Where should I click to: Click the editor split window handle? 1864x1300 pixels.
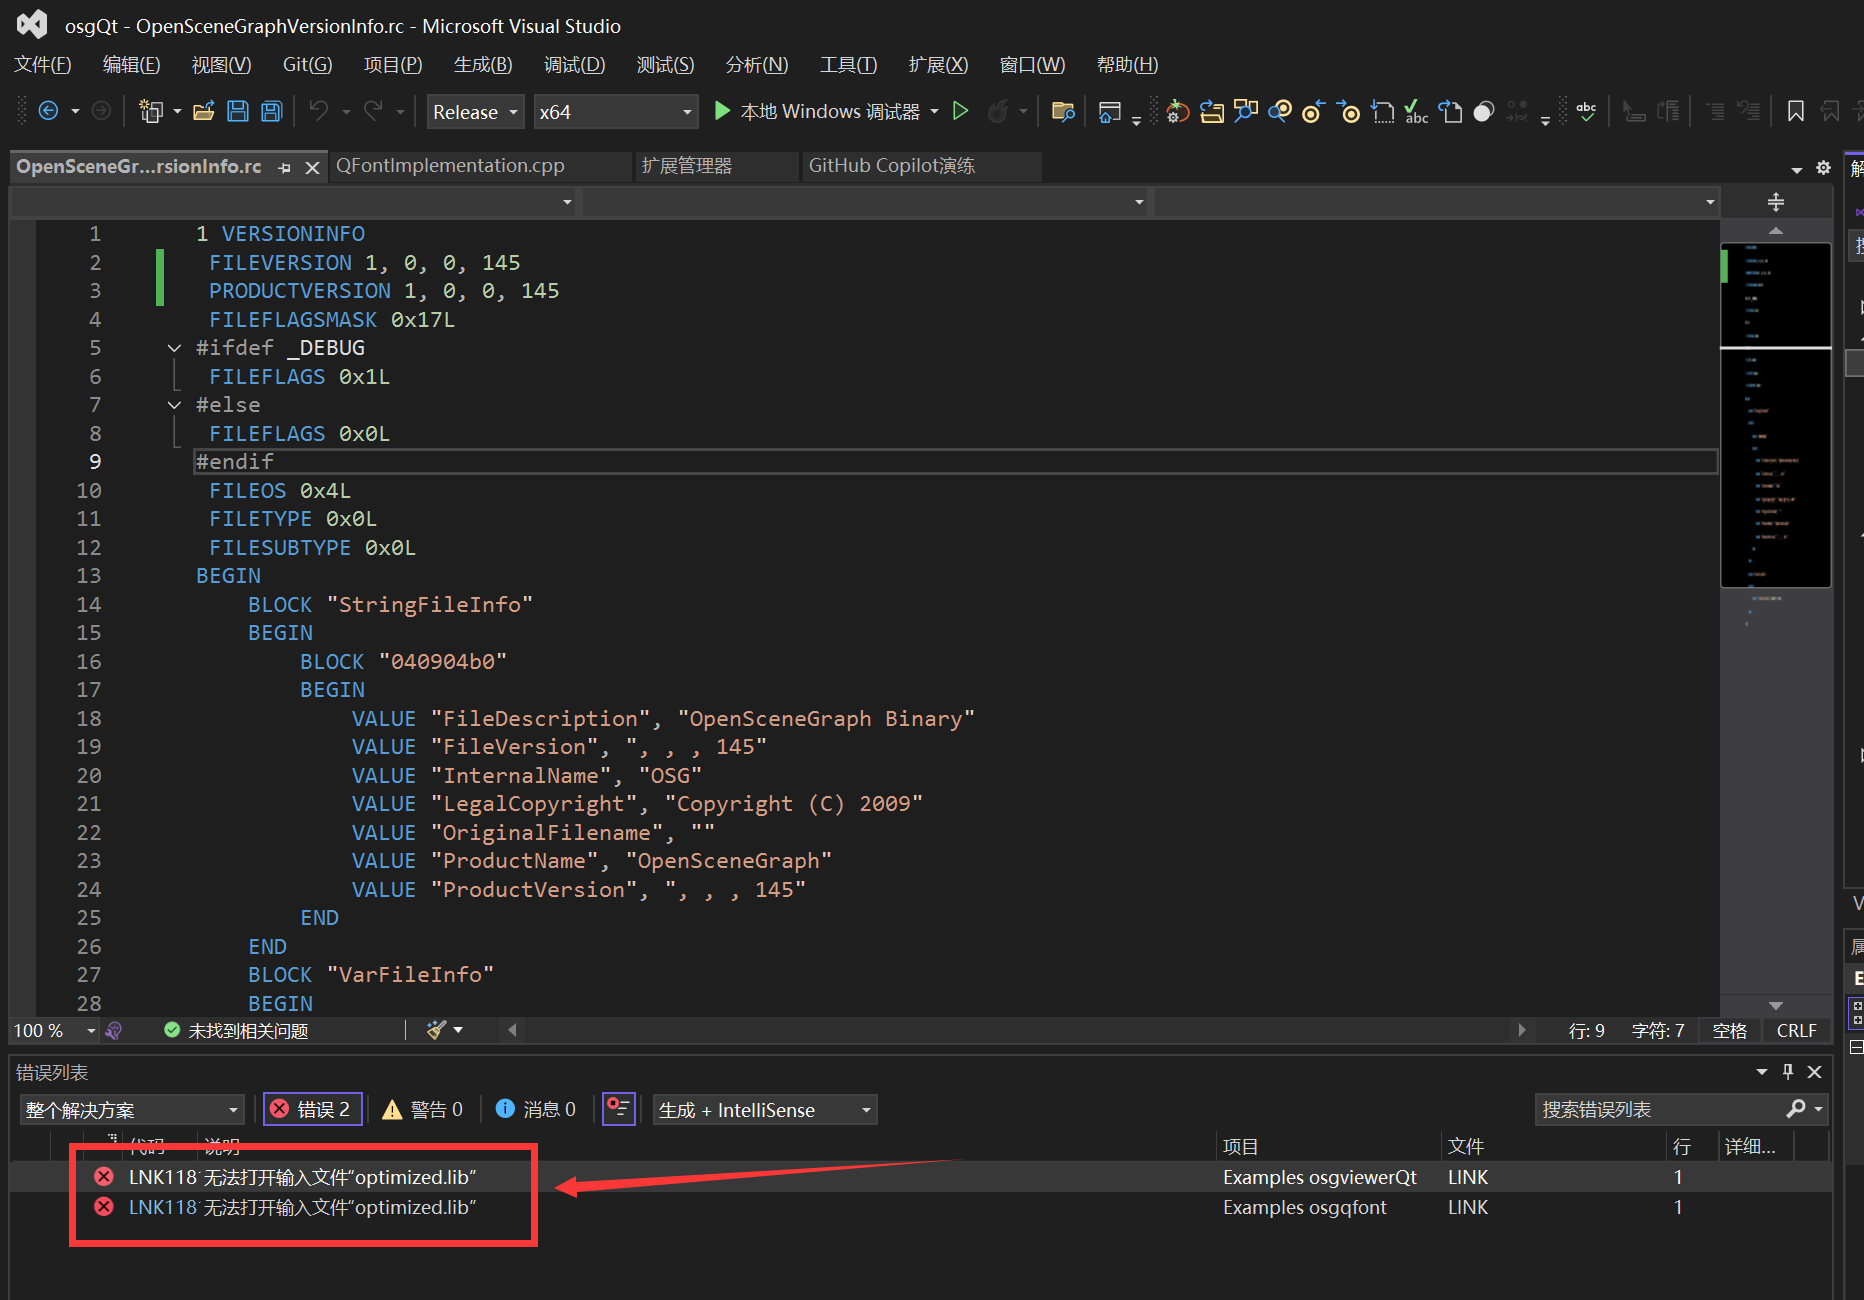point(1776,202)
